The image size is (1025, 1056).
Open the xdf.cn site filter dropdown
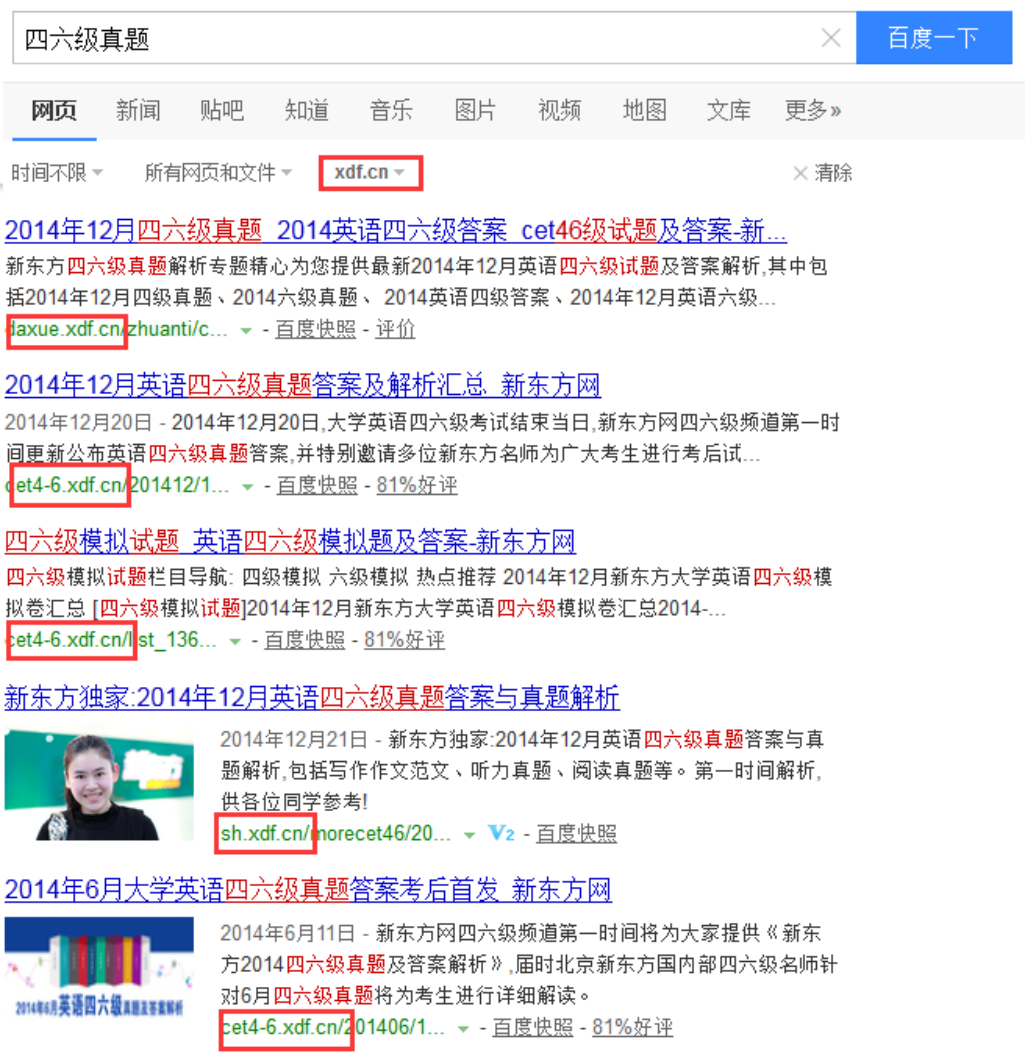[370, 172]
